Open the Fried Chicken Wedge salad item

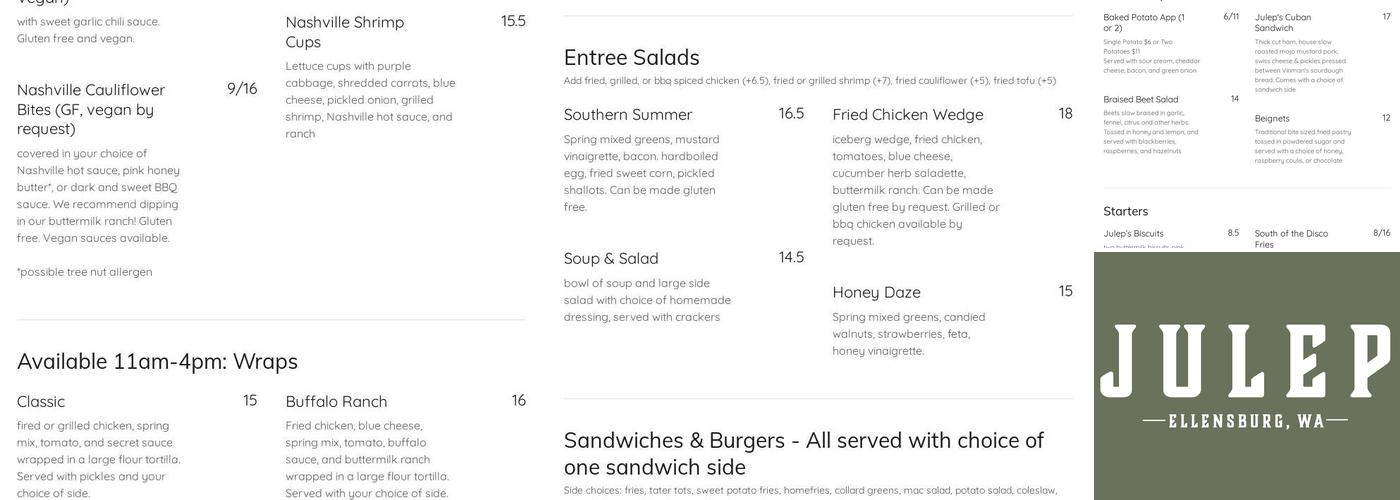908,114
